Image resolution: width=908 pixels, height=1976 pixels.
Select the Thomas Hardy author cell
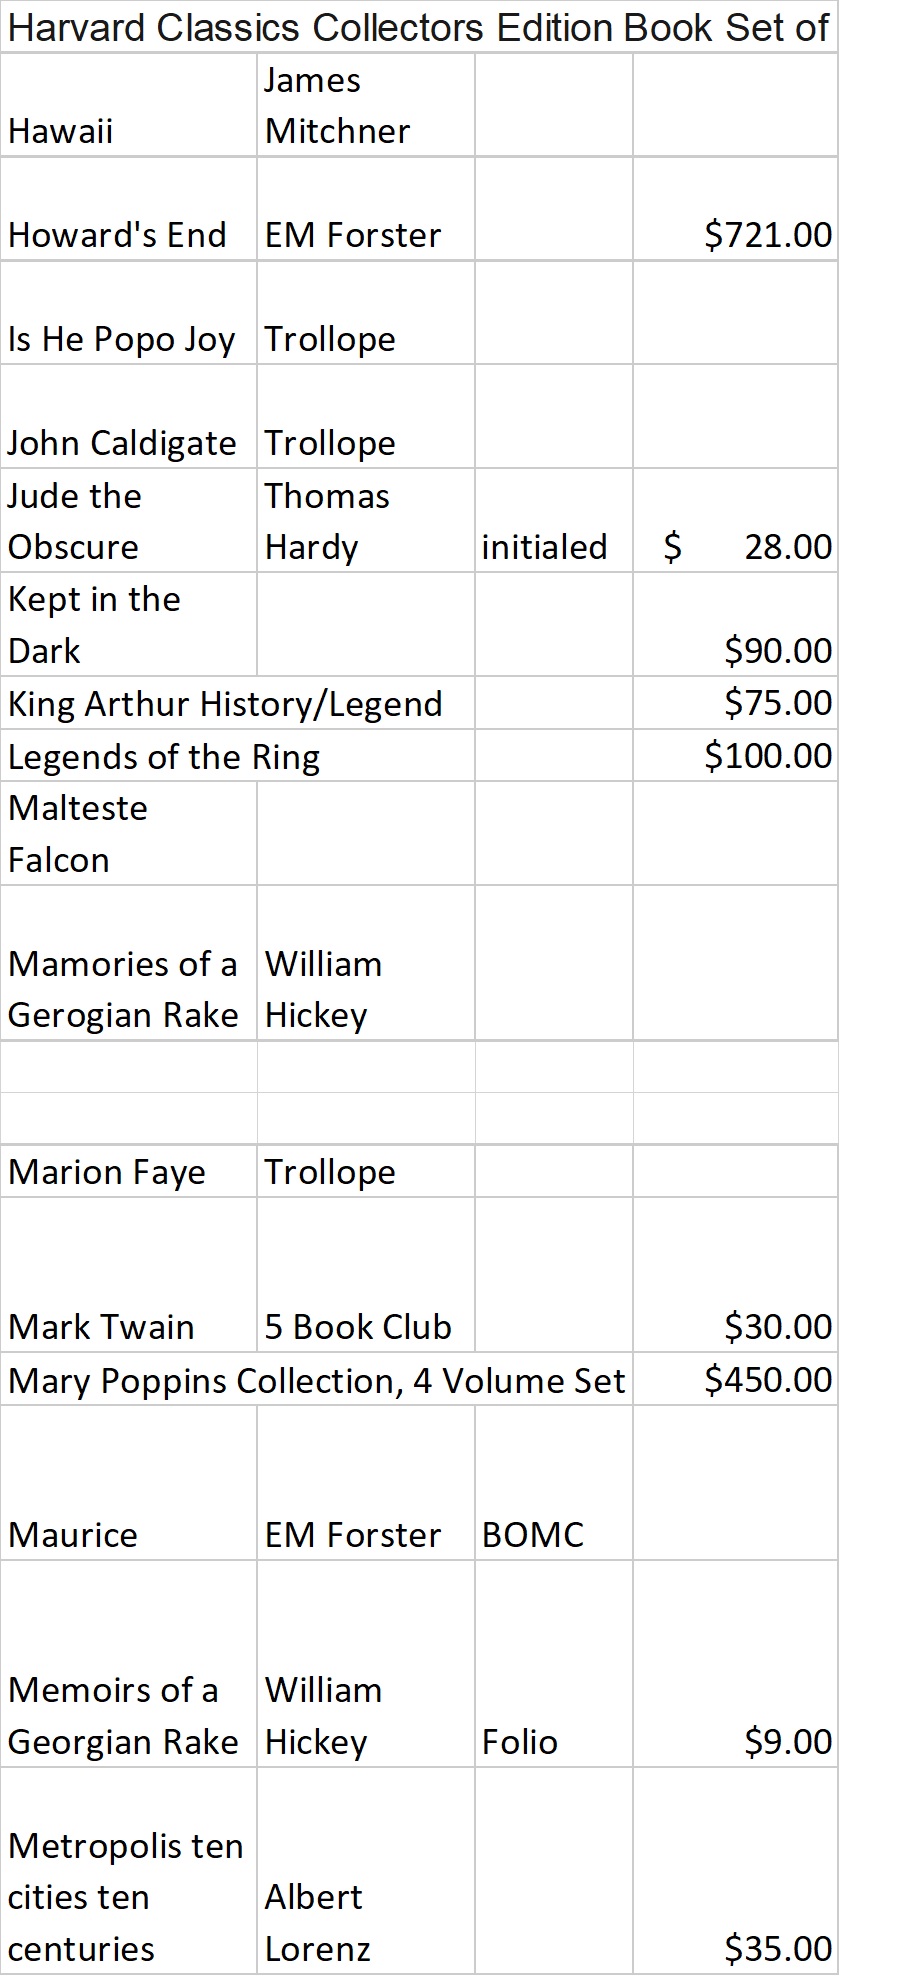(364, 521)
